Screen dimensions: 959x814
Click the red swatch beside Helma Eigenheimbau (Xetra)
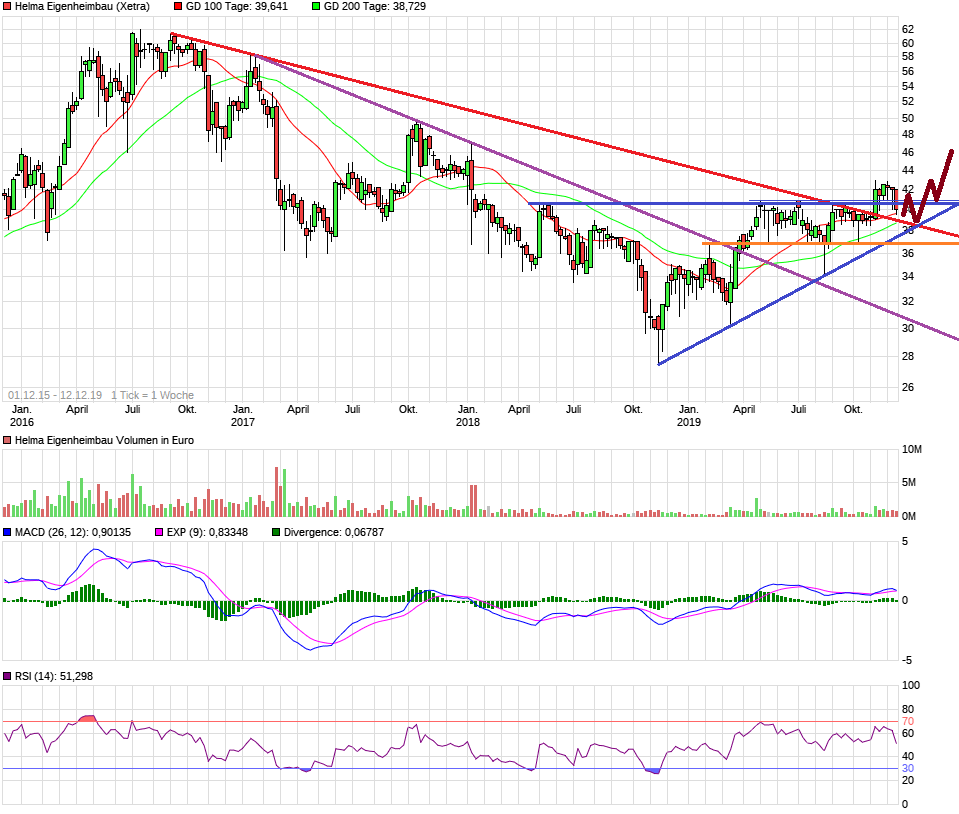pos(7,7)
